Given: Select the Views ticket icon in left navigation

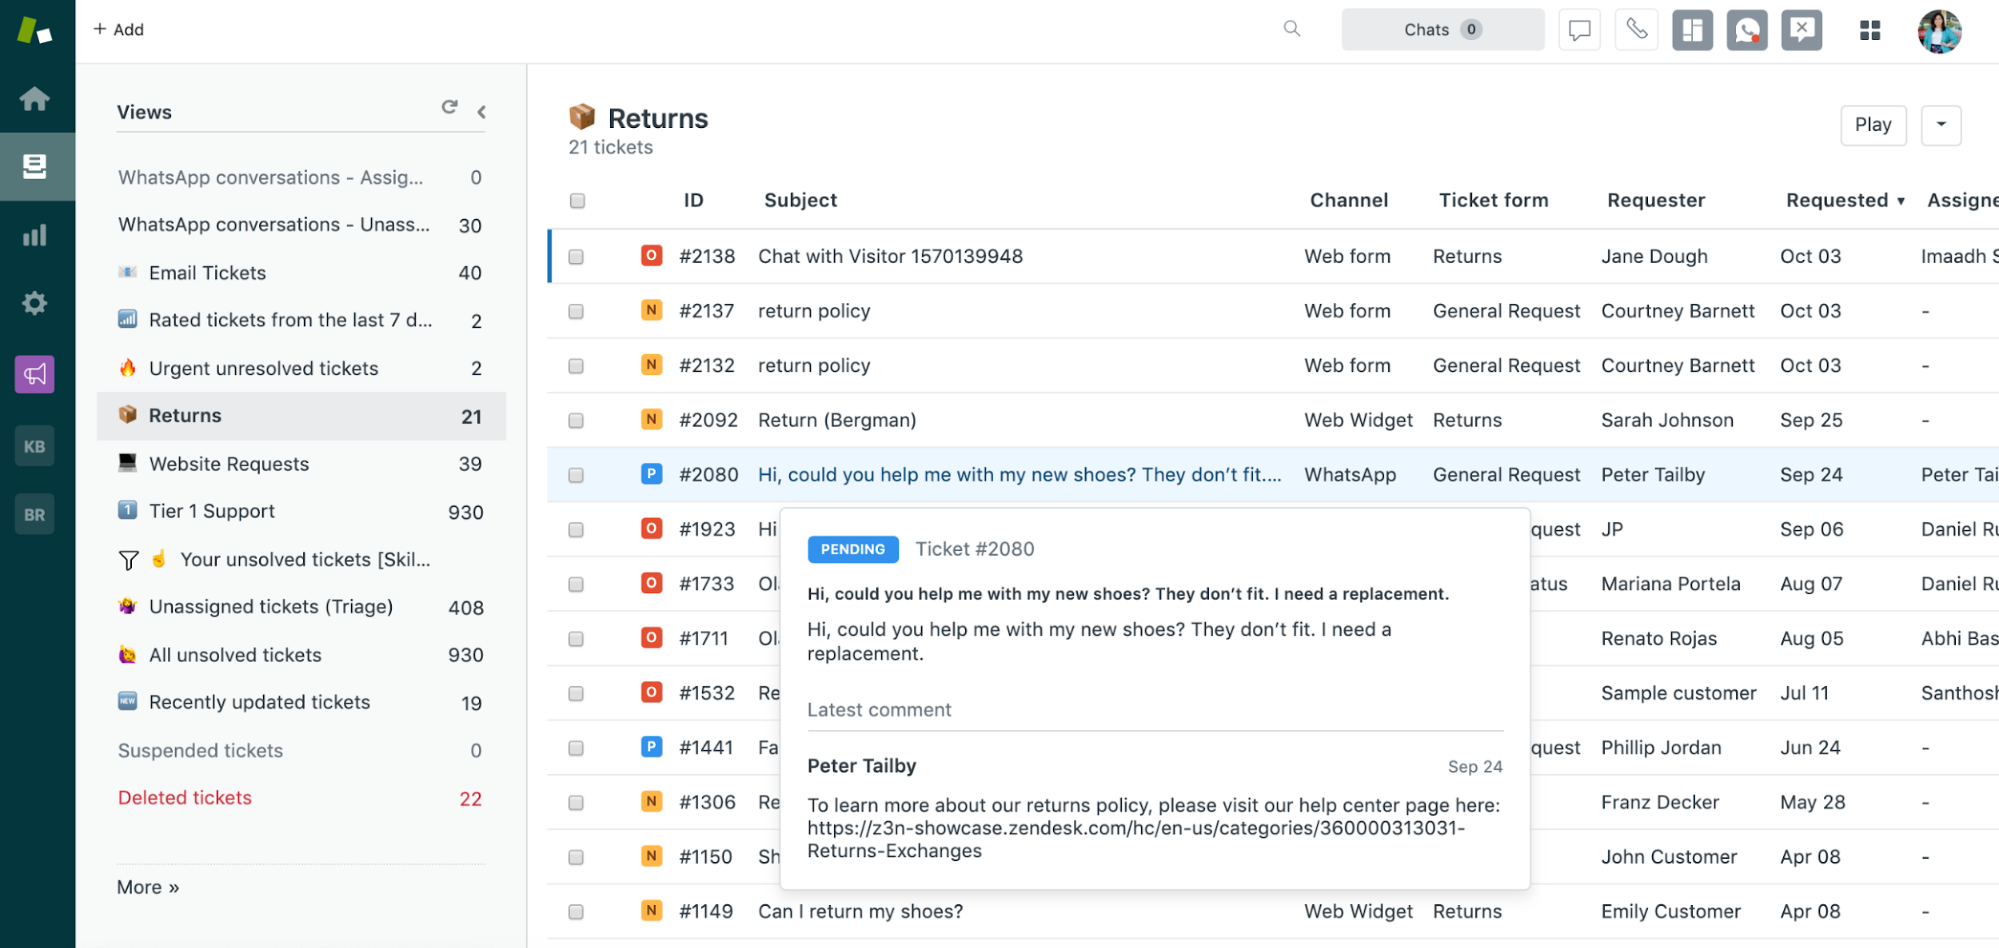Looking at the screenshot, I should click(x=36, y=167).
